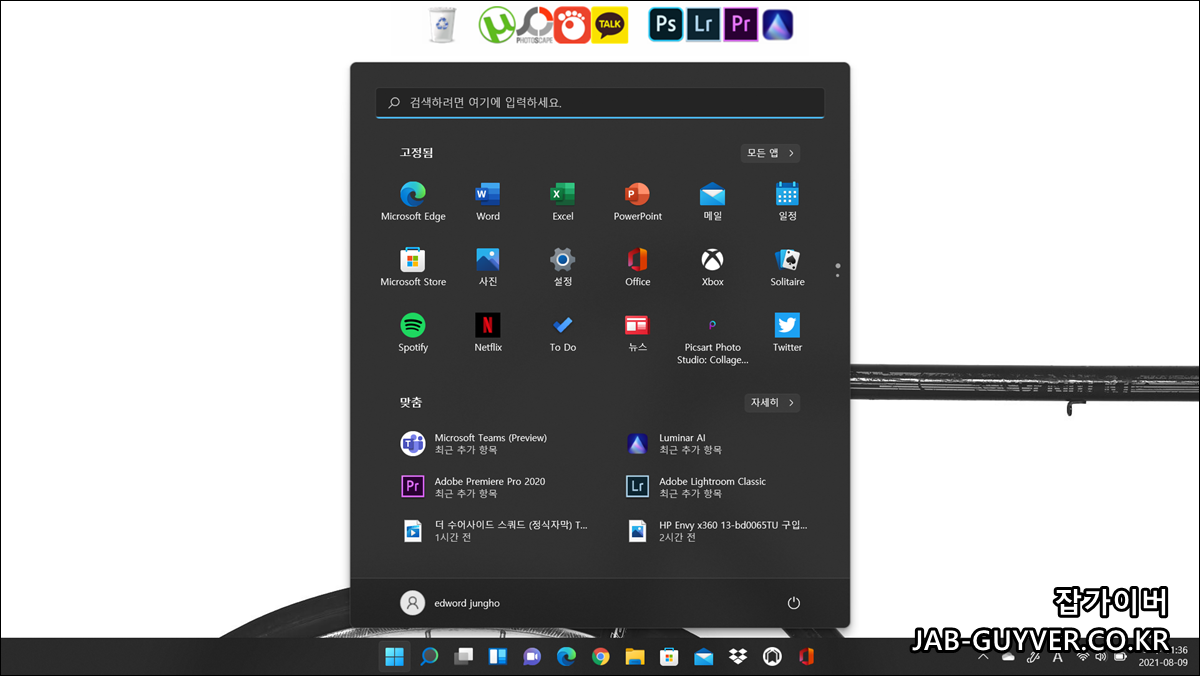Click the language indicator A in tray

tap(1058, 657)
